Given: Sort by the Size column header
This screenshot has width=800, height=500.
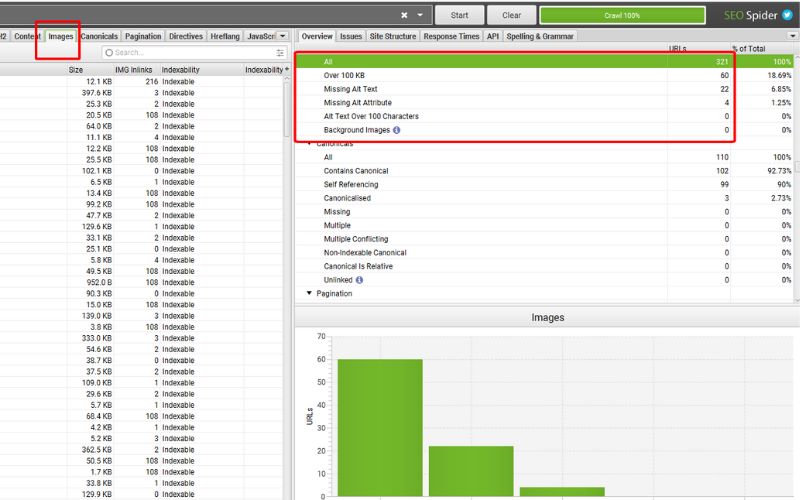Looking at the screenshot, I should point(76,70).
